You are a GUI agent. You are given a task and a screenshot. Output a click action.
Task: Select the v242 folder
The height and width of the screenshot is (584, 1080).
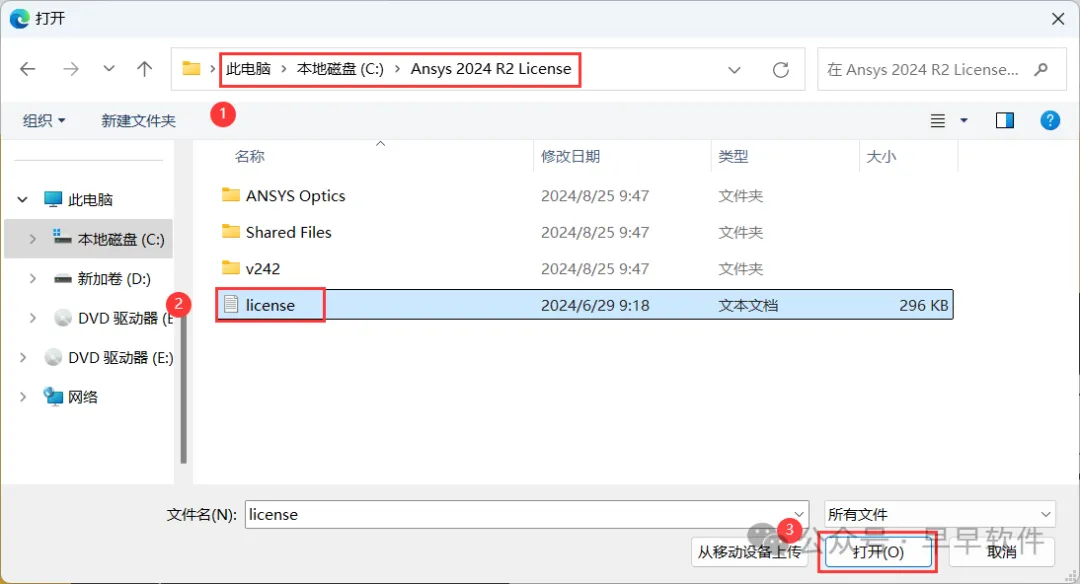click(263, 269)
